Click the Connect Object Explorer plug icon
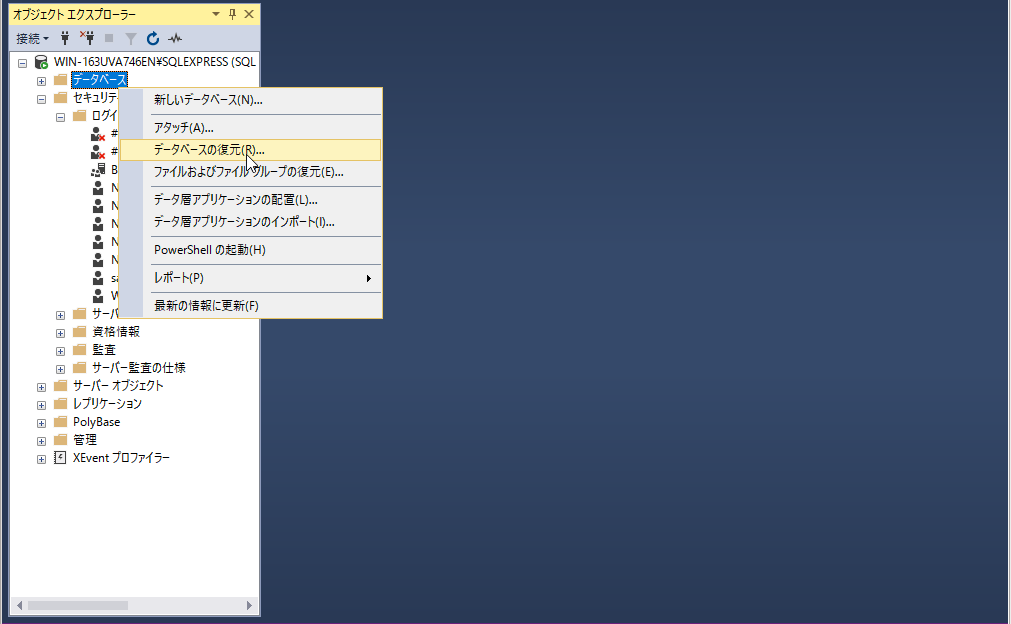 tap(66, 39)
